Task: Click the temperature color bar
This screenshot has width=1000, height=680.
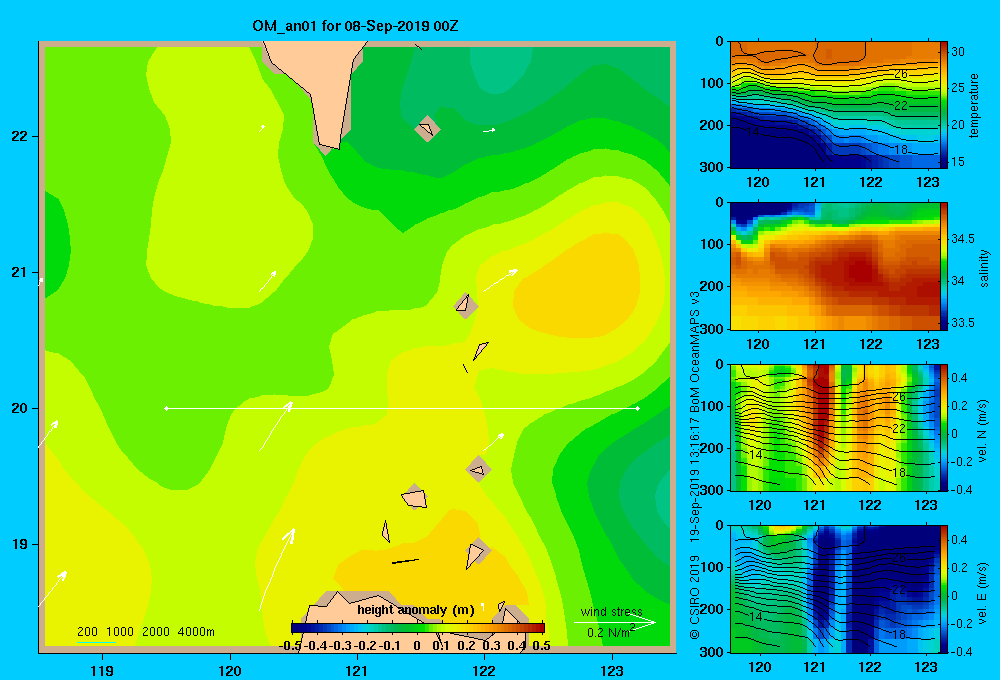Action: tap(944, 105)
